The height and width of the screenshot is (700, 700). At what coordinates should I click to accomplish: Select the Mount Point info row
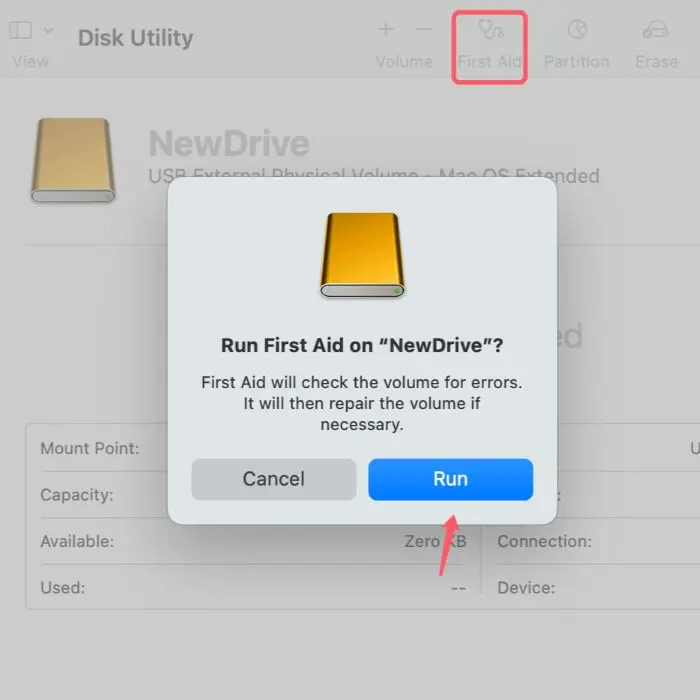coord(90,449)
